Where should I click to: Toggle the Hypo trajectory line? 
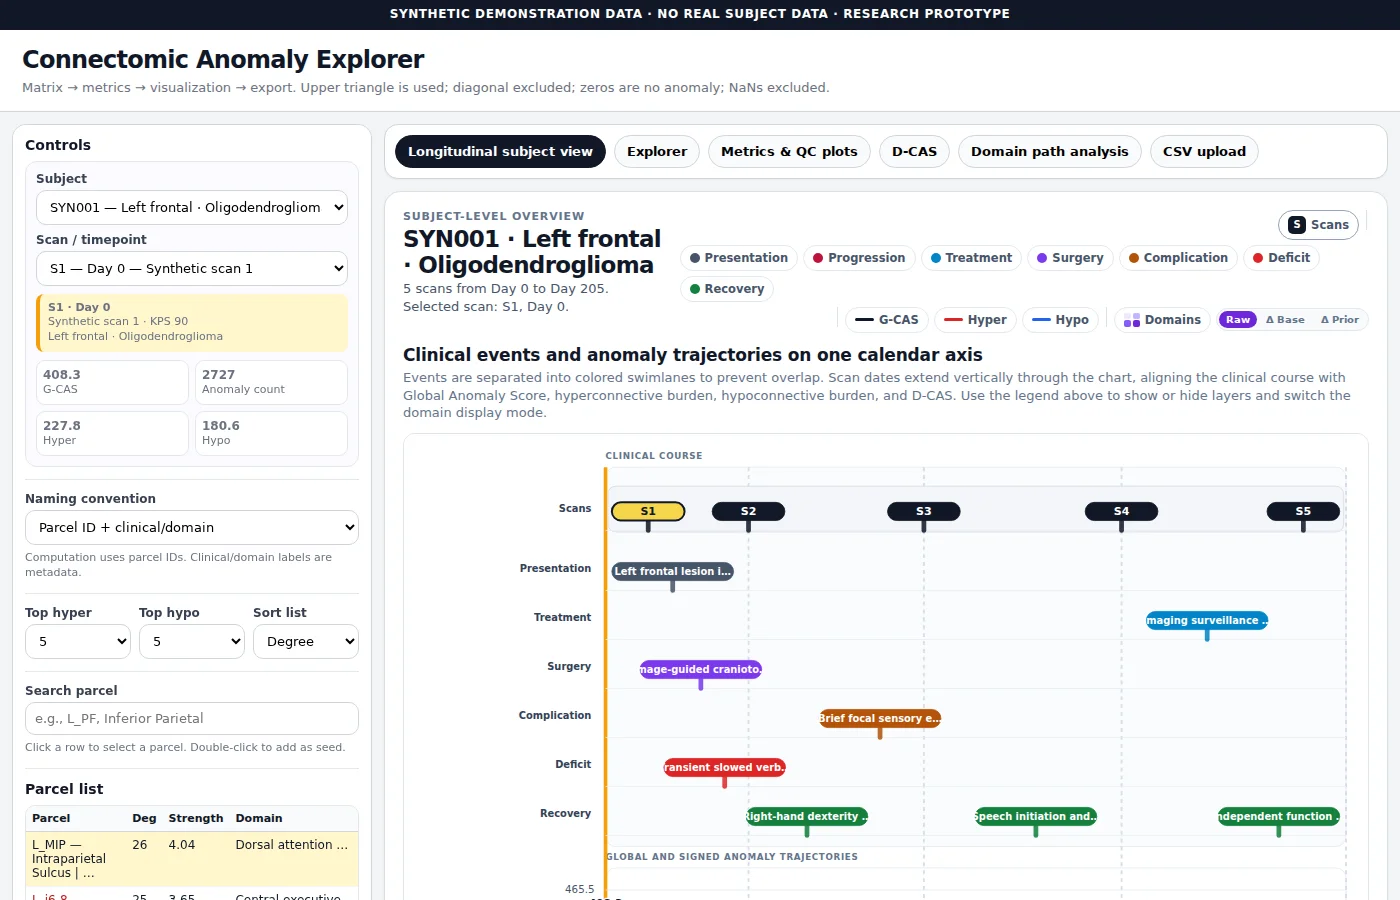pos(1060,320)
